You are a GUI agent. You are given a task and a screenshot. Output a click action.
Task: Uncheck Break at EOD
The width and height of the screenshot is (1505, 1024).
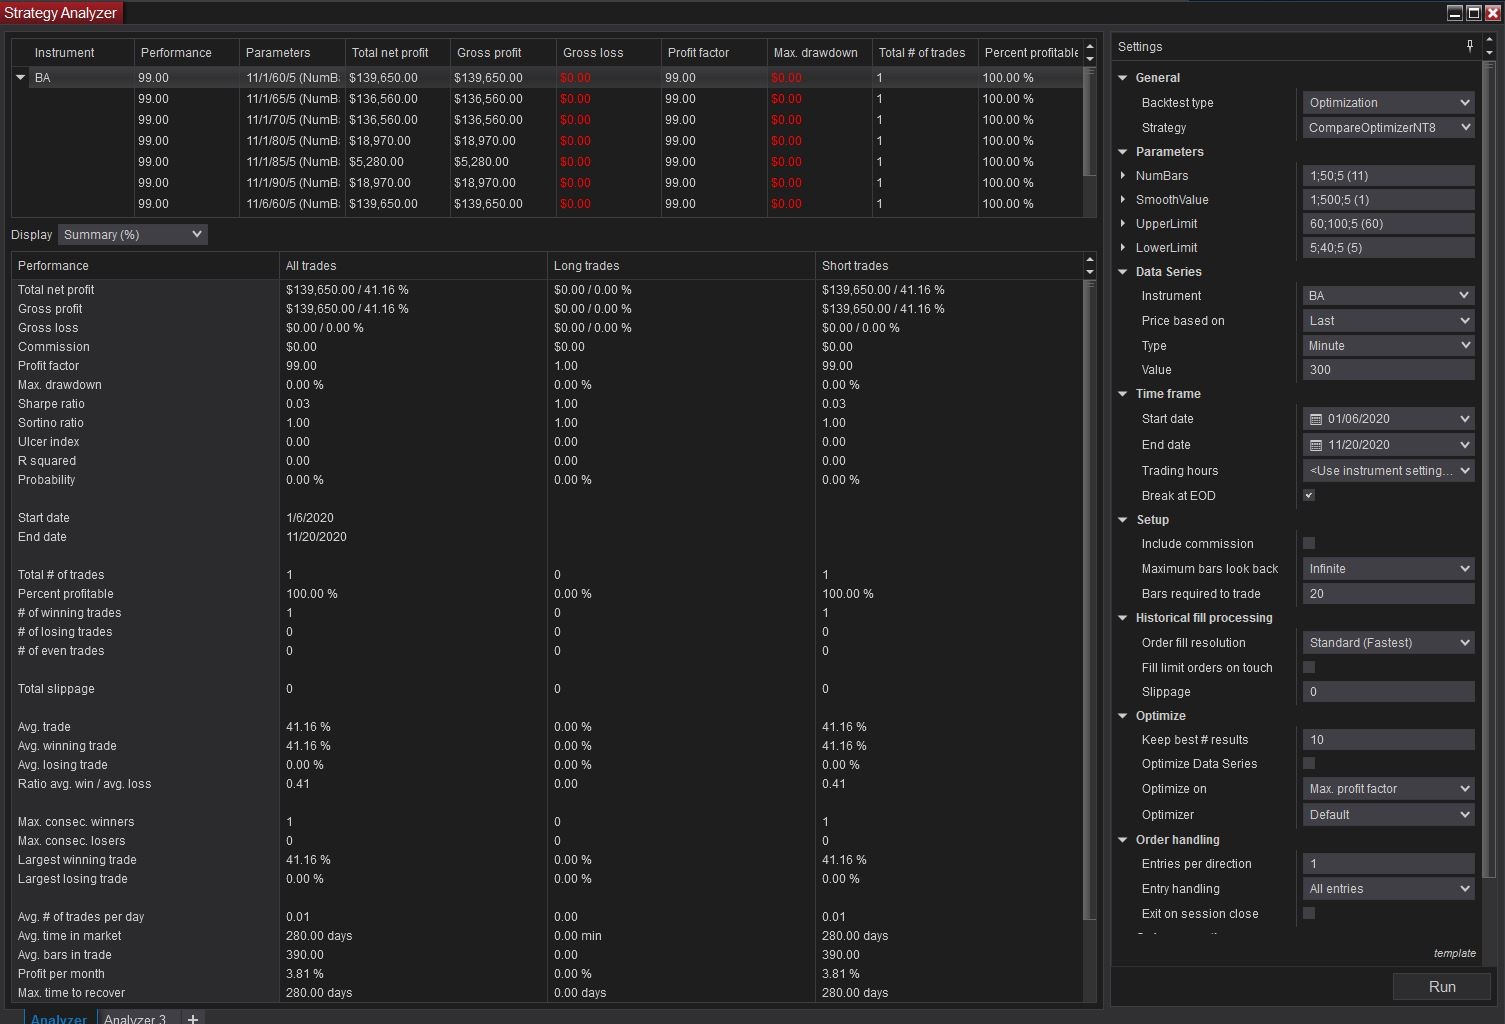click(x=1309, y=495)
